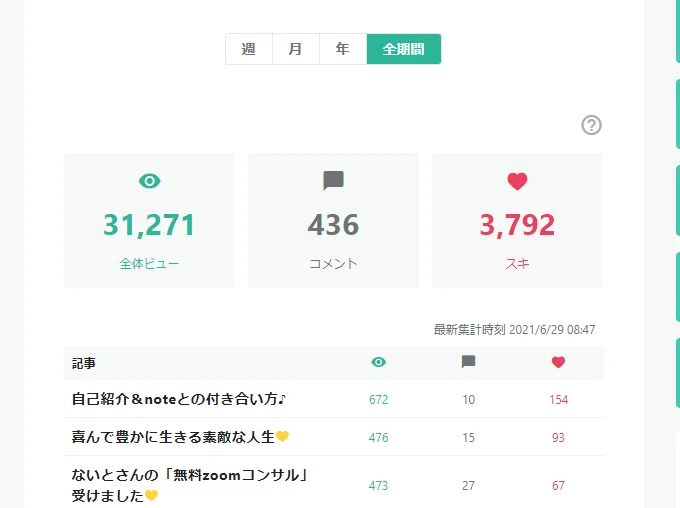Click the 最新集計時刻 timestamp text
Image resolution: width=680 pixels, height=508 pixels.
[514, 330]
